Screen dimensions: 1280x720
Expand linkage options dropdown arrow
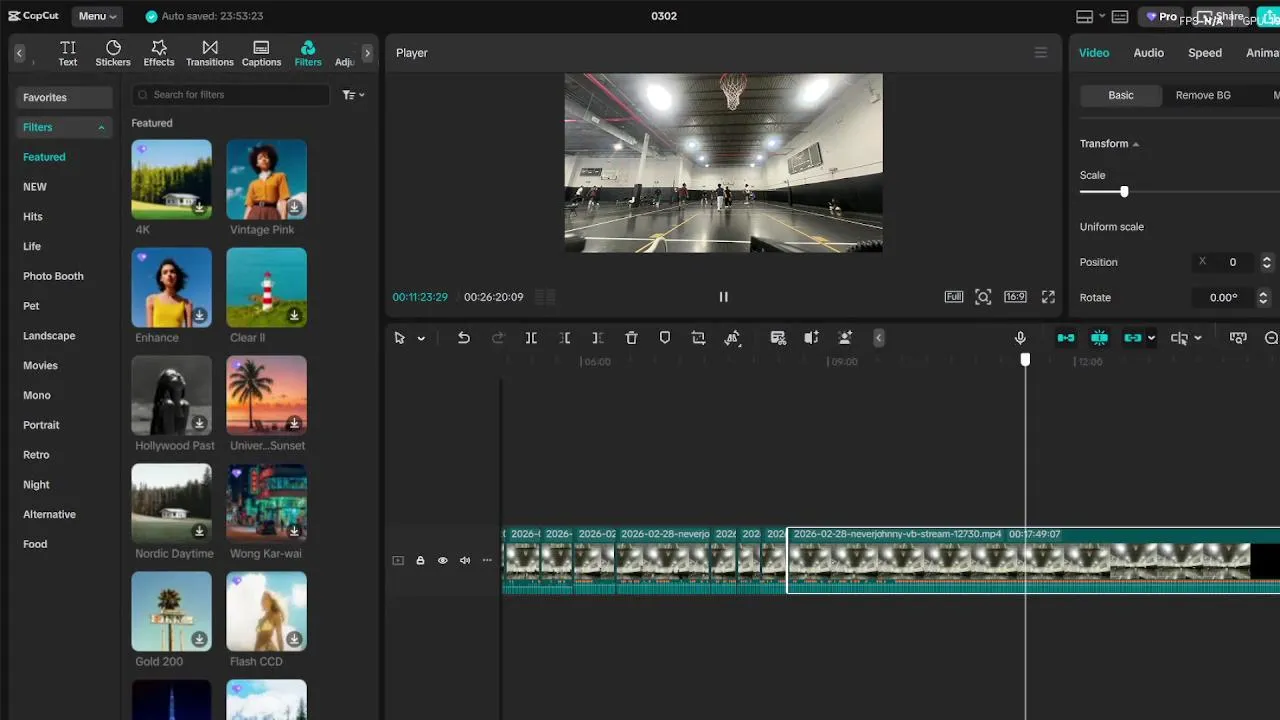click(1151, 338)
